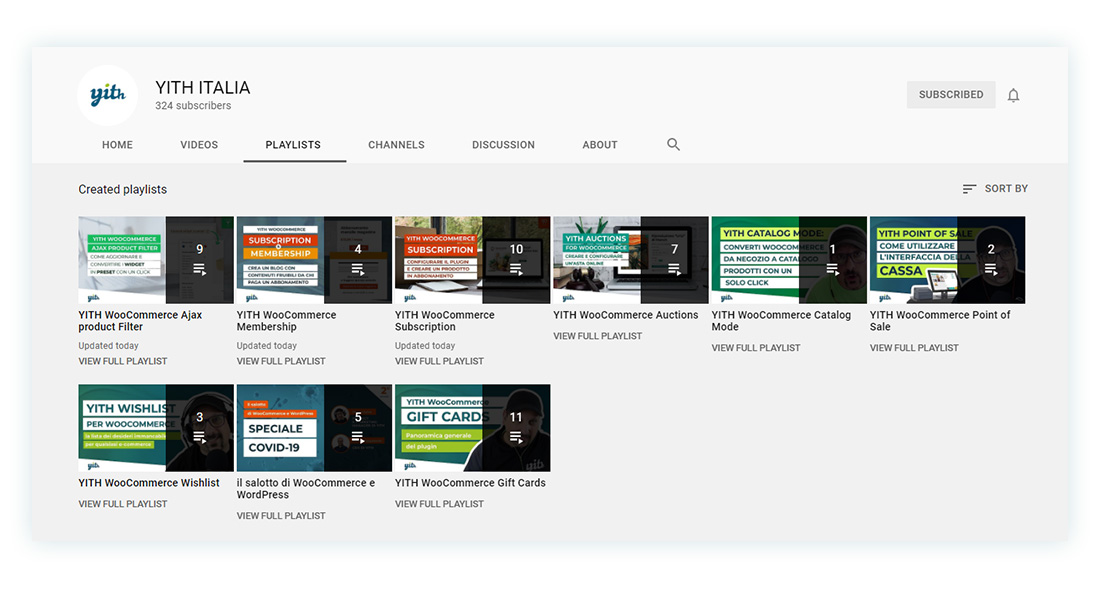Click Updated today under Ajax product Filter
1106x598 pixels.
click(109, 346)
